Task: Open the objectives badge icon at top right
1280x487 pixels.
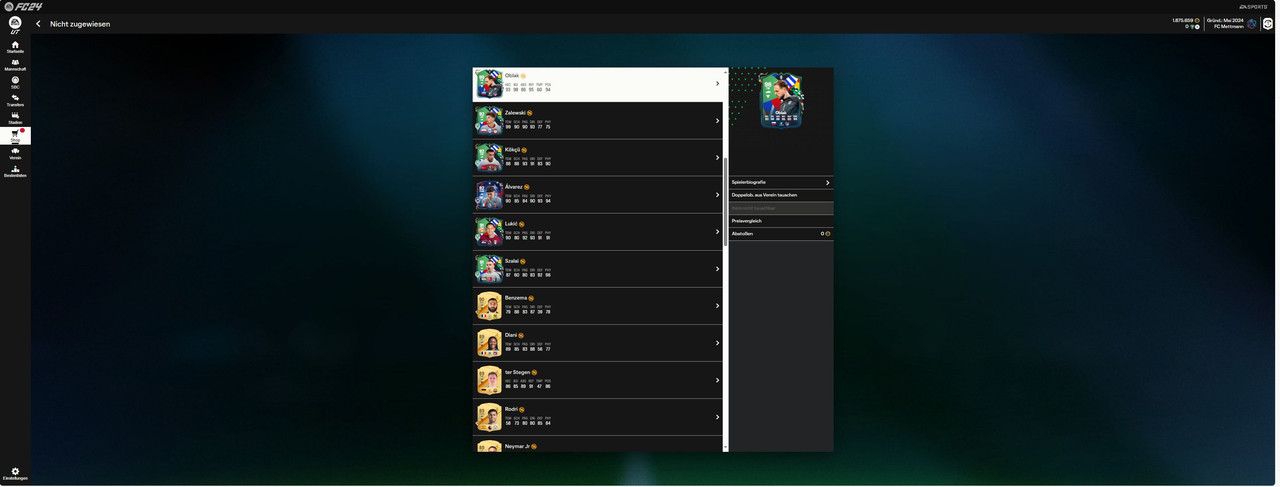Action: (x=1268, y=23)
